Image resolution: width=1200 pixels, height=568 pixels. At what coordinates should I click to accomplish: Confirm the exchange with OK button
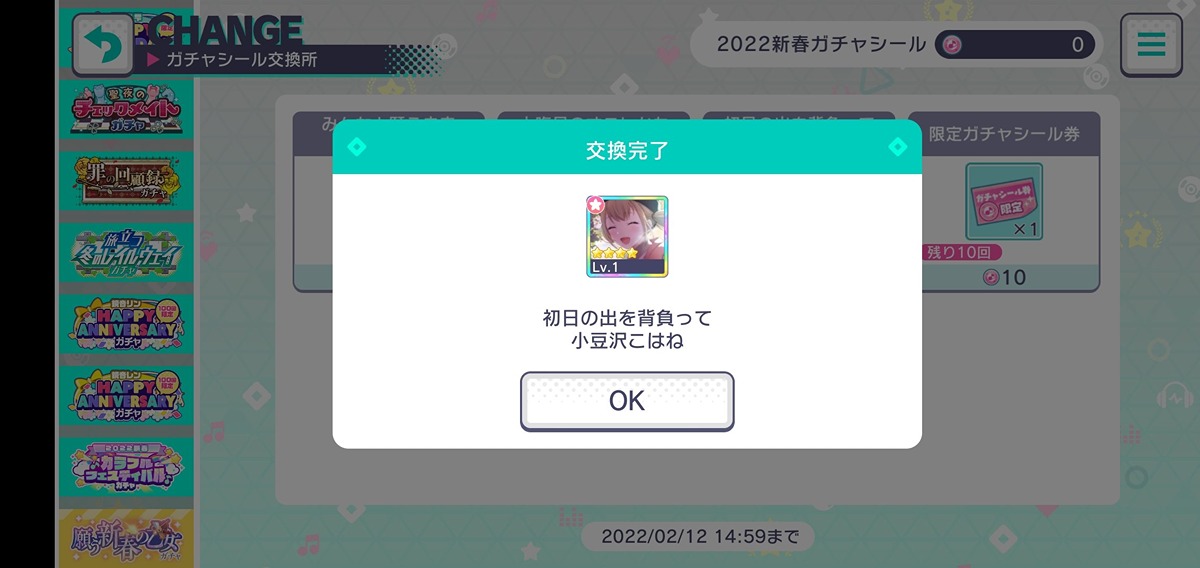(627, 401)
